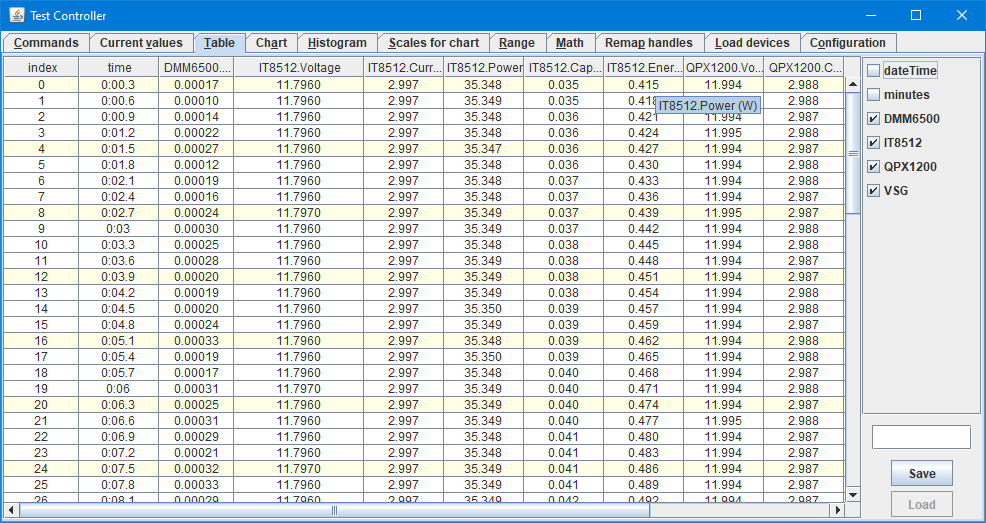Viewport: 986px width, 523px height.
Task: Select the time cell 0:07.8
Action: [x=119, y=485]
